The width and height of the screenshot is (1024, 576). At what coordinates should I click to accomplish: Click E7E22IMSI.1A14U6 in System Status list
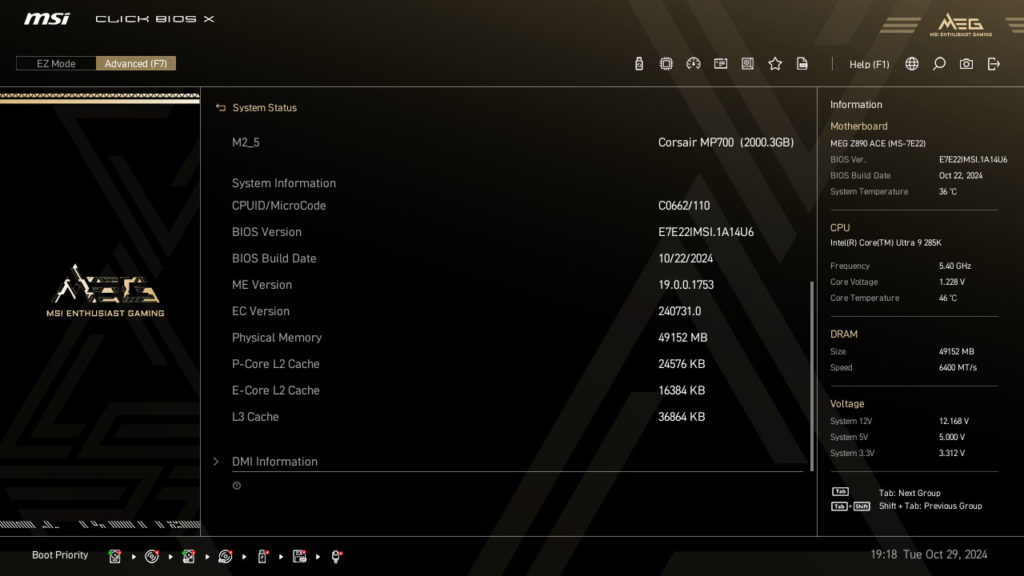(x=706, y=232)
